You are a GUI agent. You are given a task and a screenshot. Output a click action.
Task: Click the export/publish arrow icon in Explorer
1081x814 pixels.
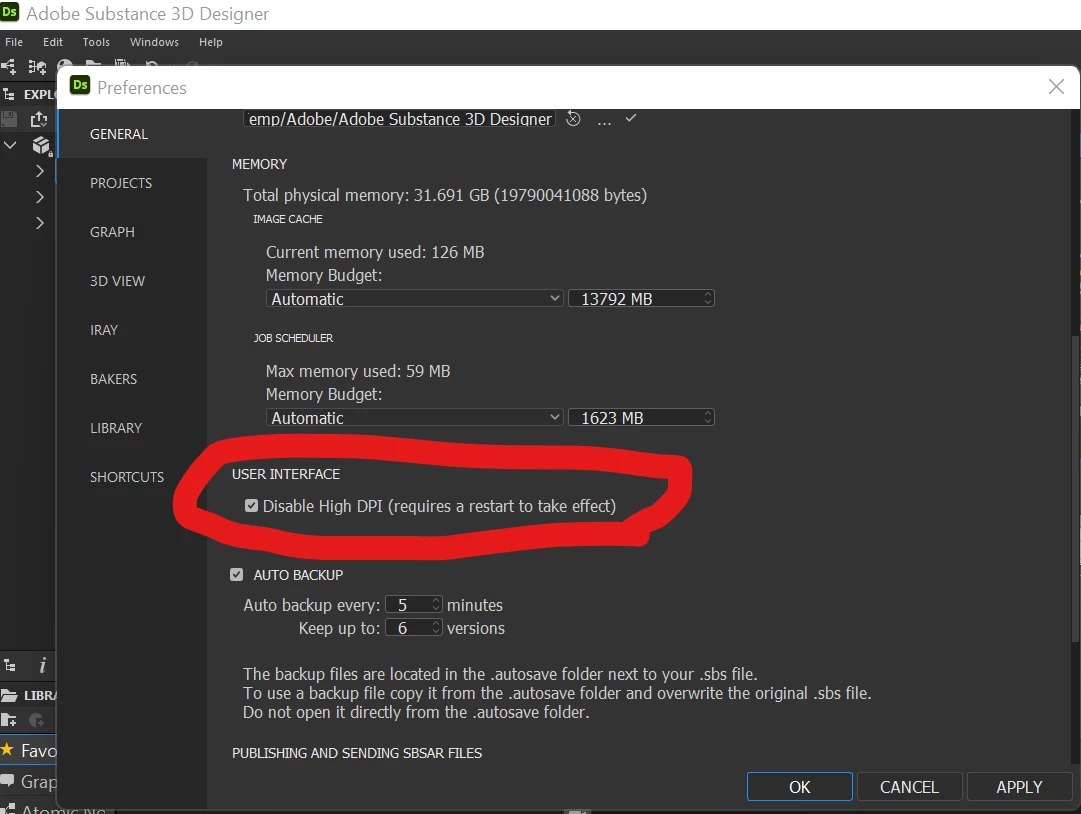39,119
